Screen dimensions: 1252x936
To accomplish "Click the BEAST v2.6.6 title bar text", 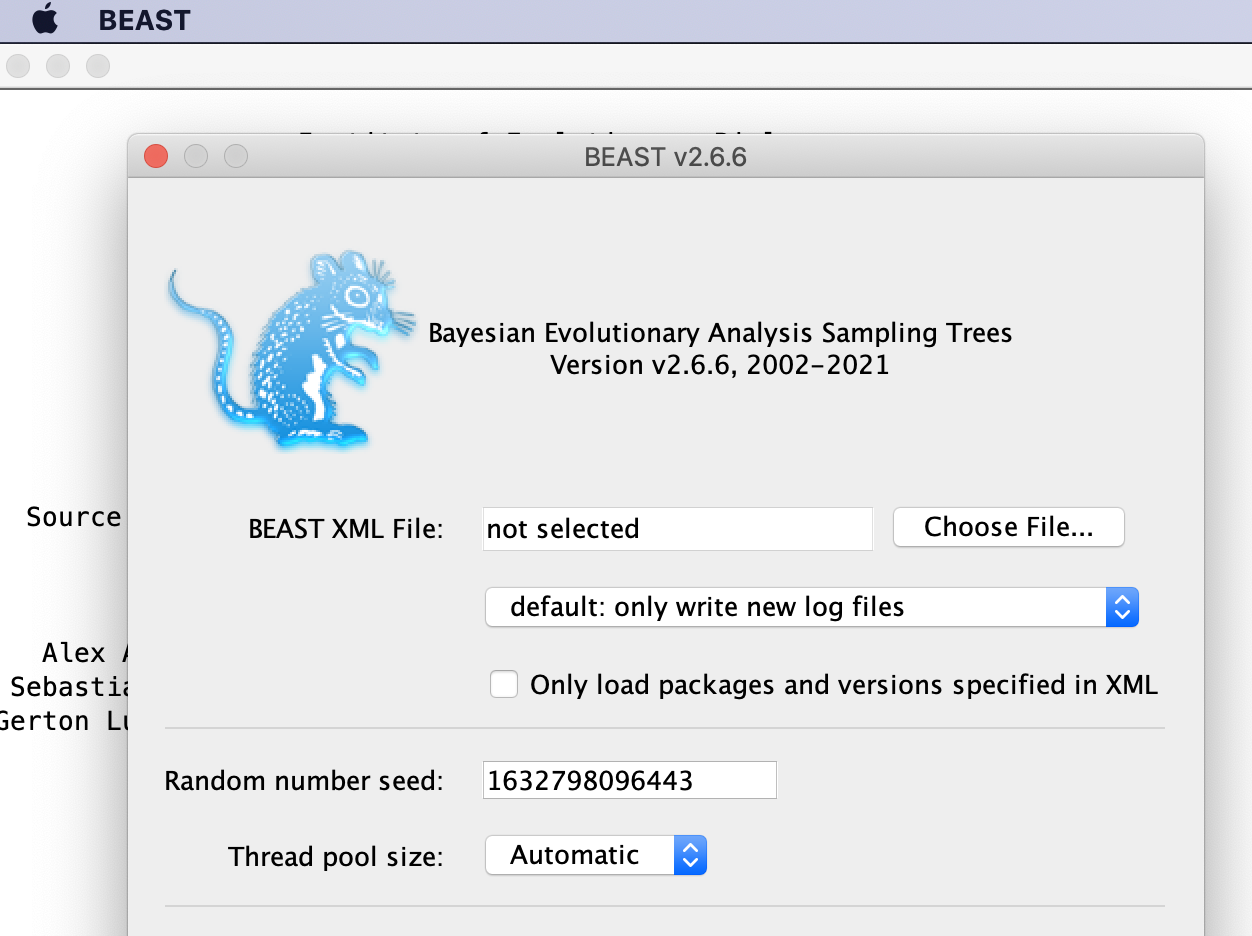I will tap(664, 157).
